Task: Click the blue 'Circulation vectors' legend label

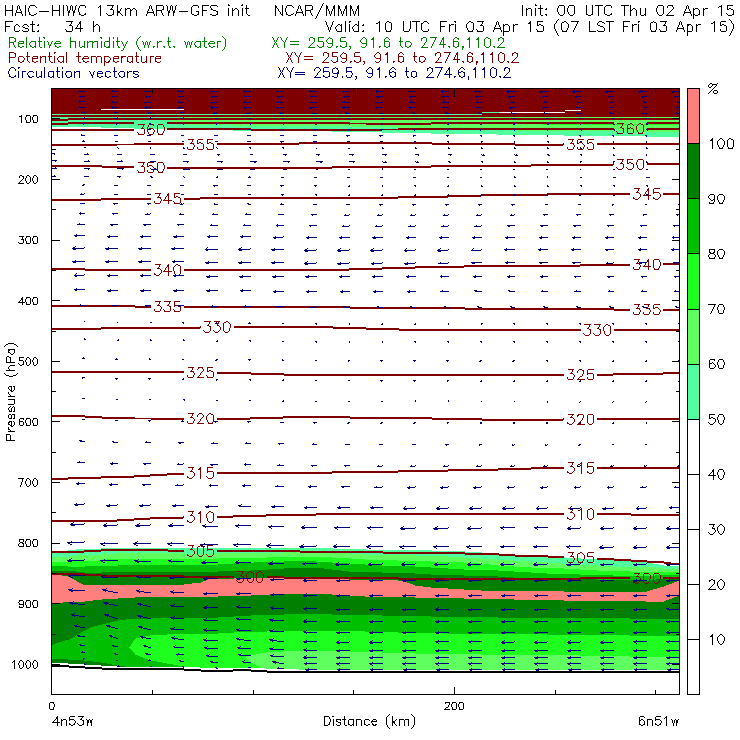Action: pyautogui.click(x=74, y=73)
